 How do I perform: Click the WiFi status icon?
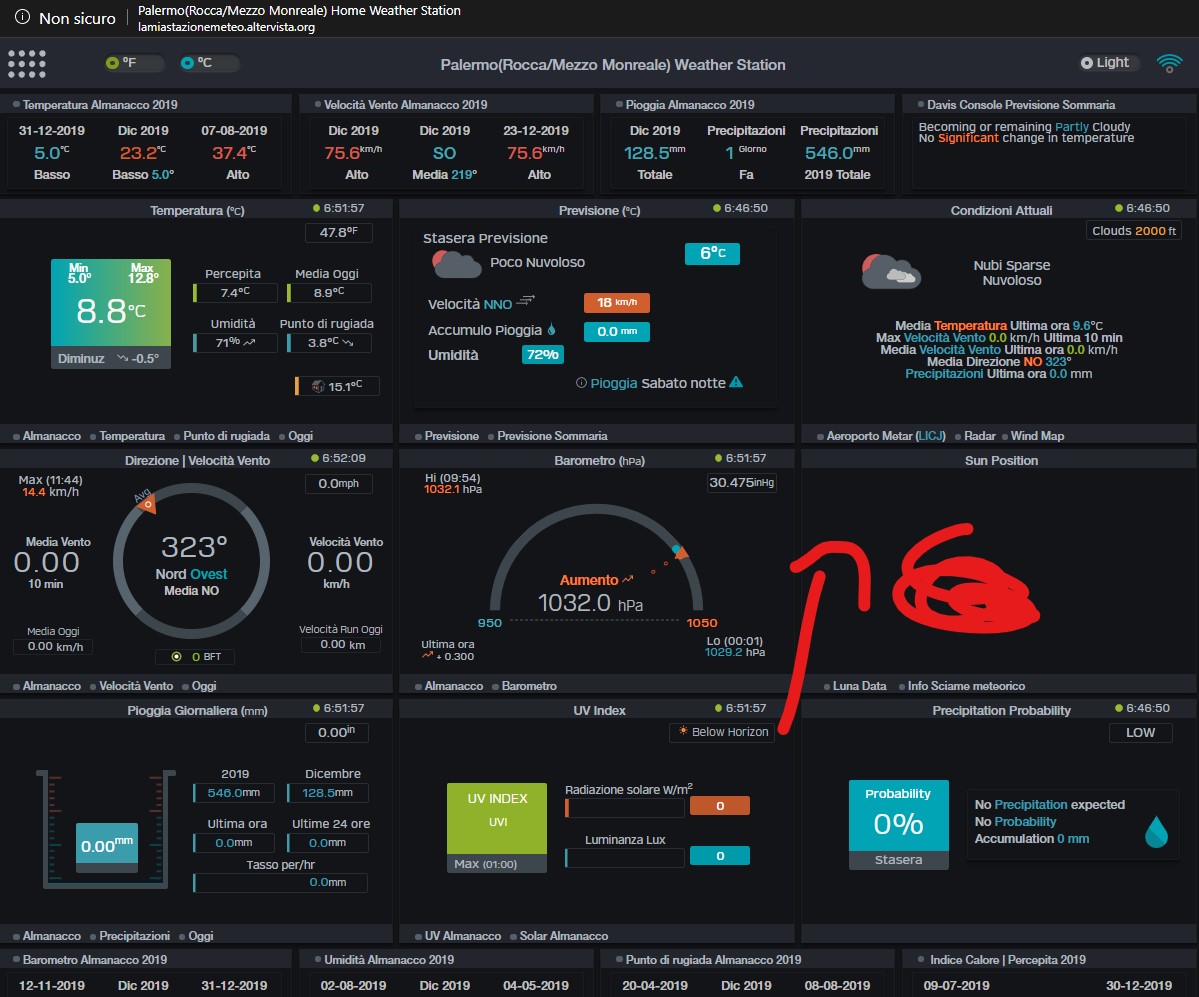tap(1169, 63)
